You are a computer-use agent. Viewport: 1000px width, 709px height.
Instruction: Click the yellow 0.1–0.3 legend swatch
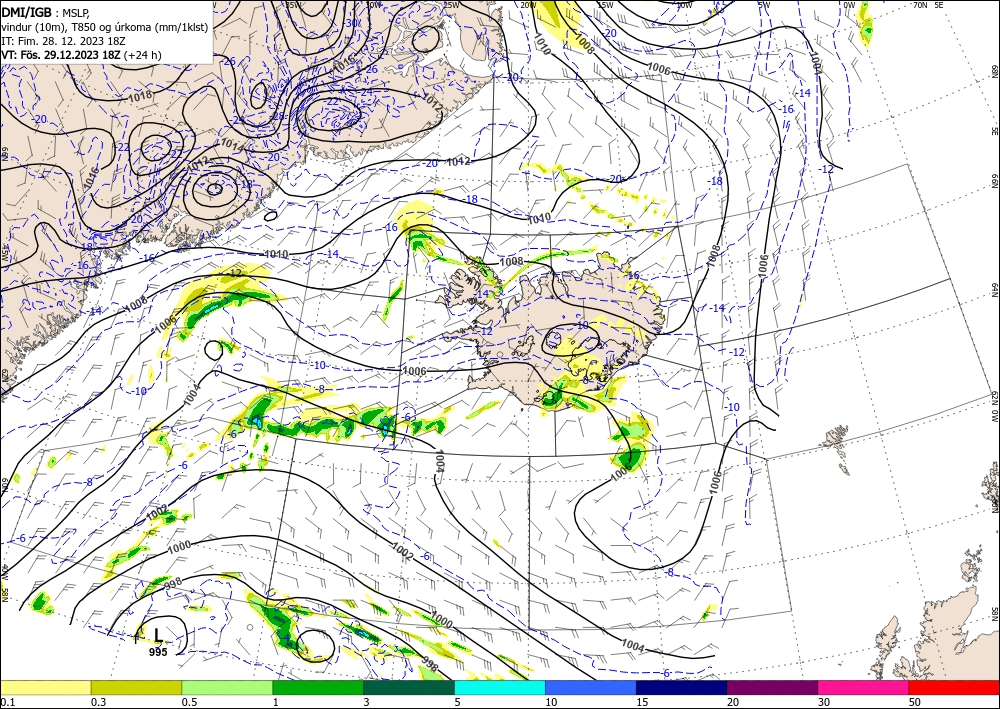pyautogui.click(x=45, y=687)
